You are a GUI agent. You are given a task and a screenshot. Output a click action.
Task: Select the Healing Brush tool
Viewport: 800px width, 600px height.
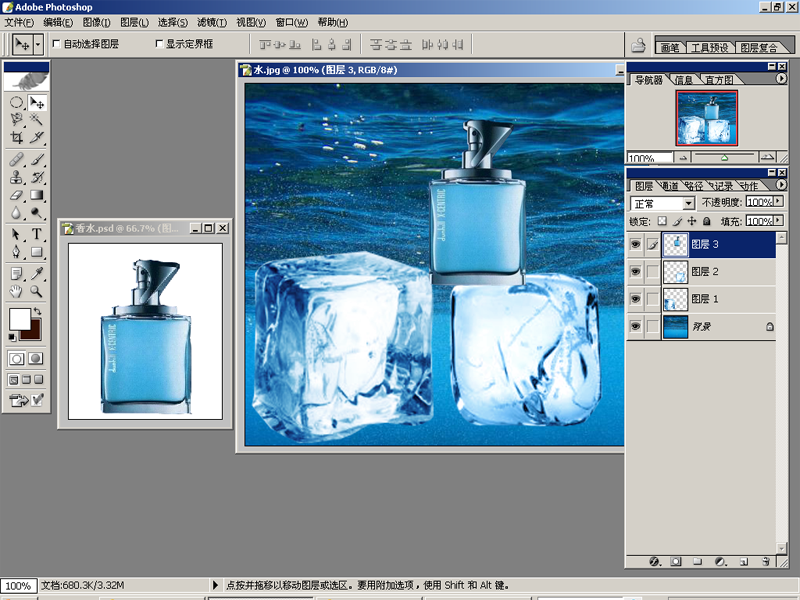pyautogui.click(x=16, y=159)
